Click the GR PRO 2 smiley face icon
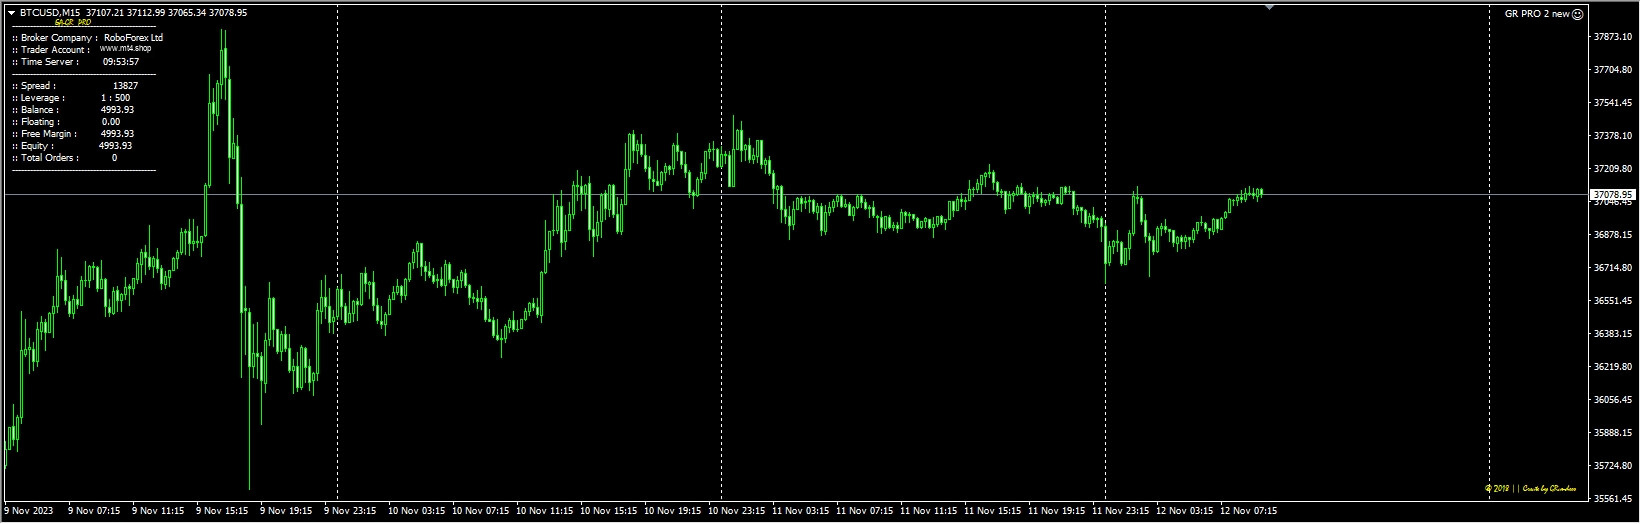This screenshot has width=1641, height=524. [x=1577, y=14]
